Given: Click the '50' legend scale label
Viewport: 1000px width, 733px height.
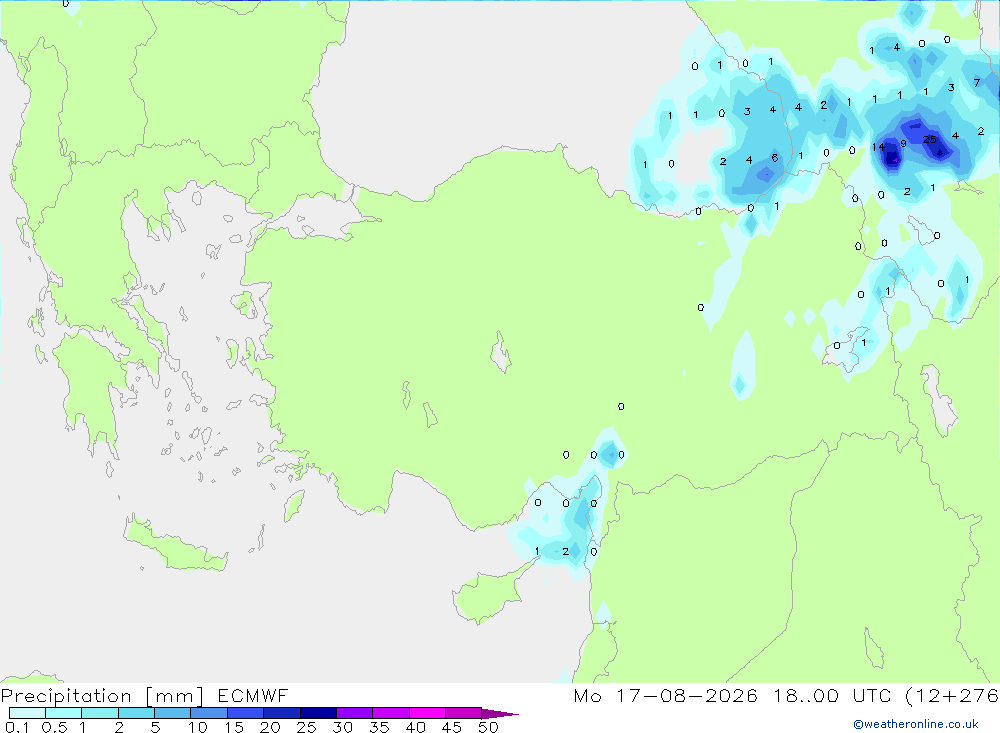Looking at the screenshot, I should coord(488,727).
